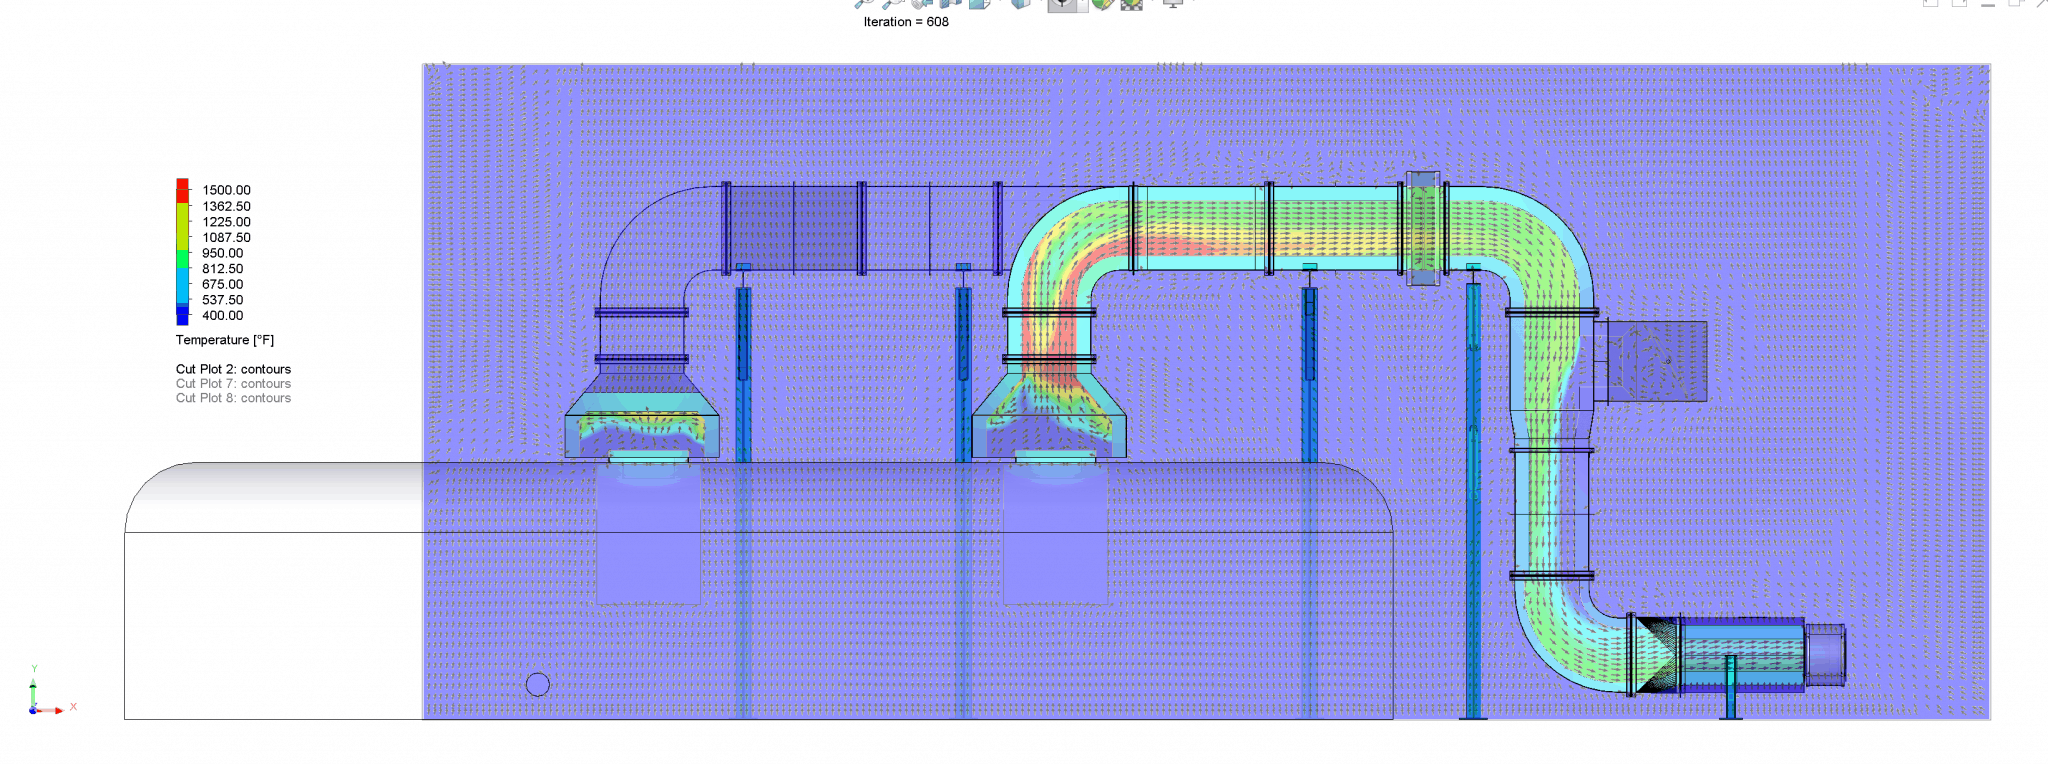This screenshot has height=764, width=2048.
Task: Click the red X axis of triad
Action: (x=52, y=710)
